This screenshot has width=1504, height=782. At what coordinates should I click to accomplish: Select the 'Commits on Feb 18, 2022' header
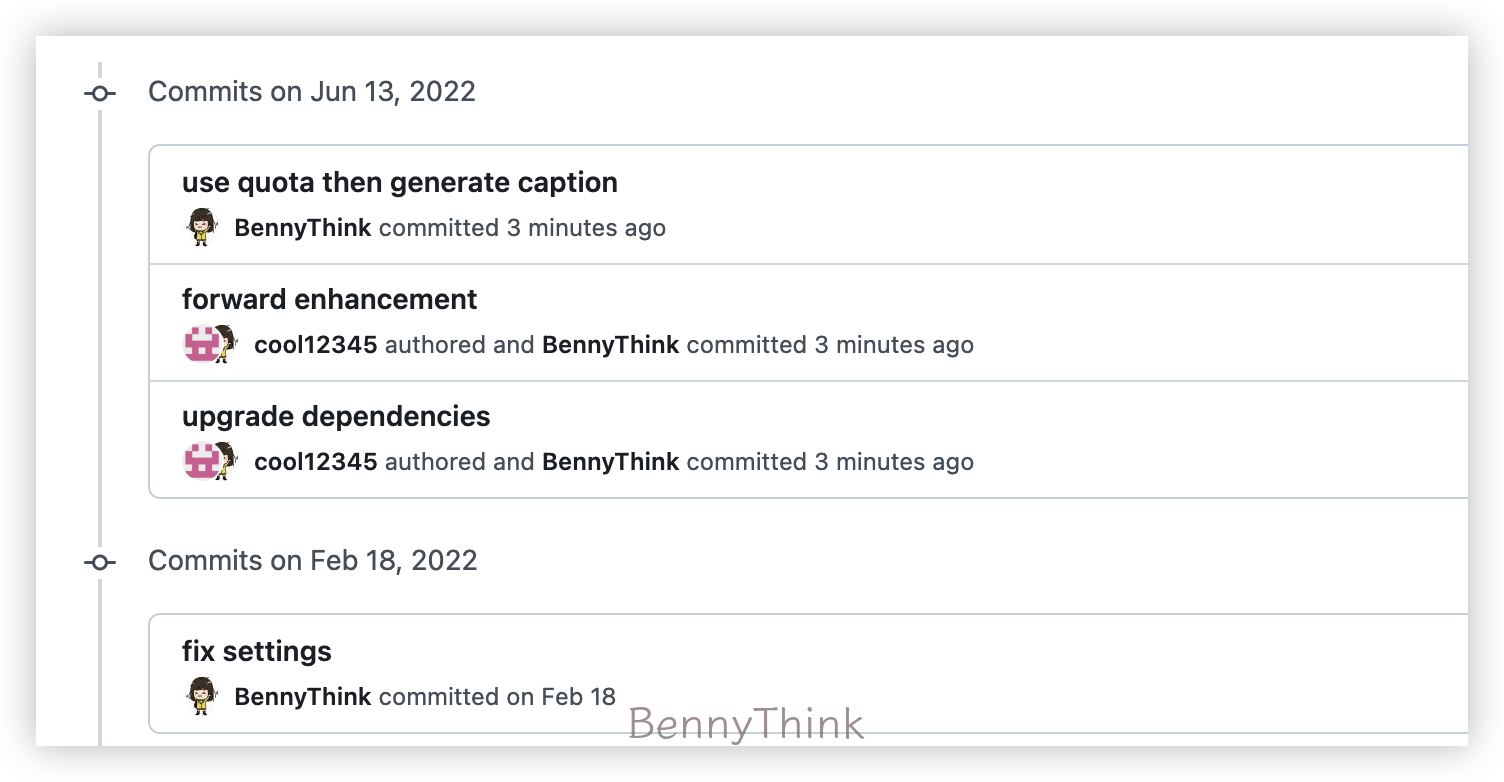314,560
